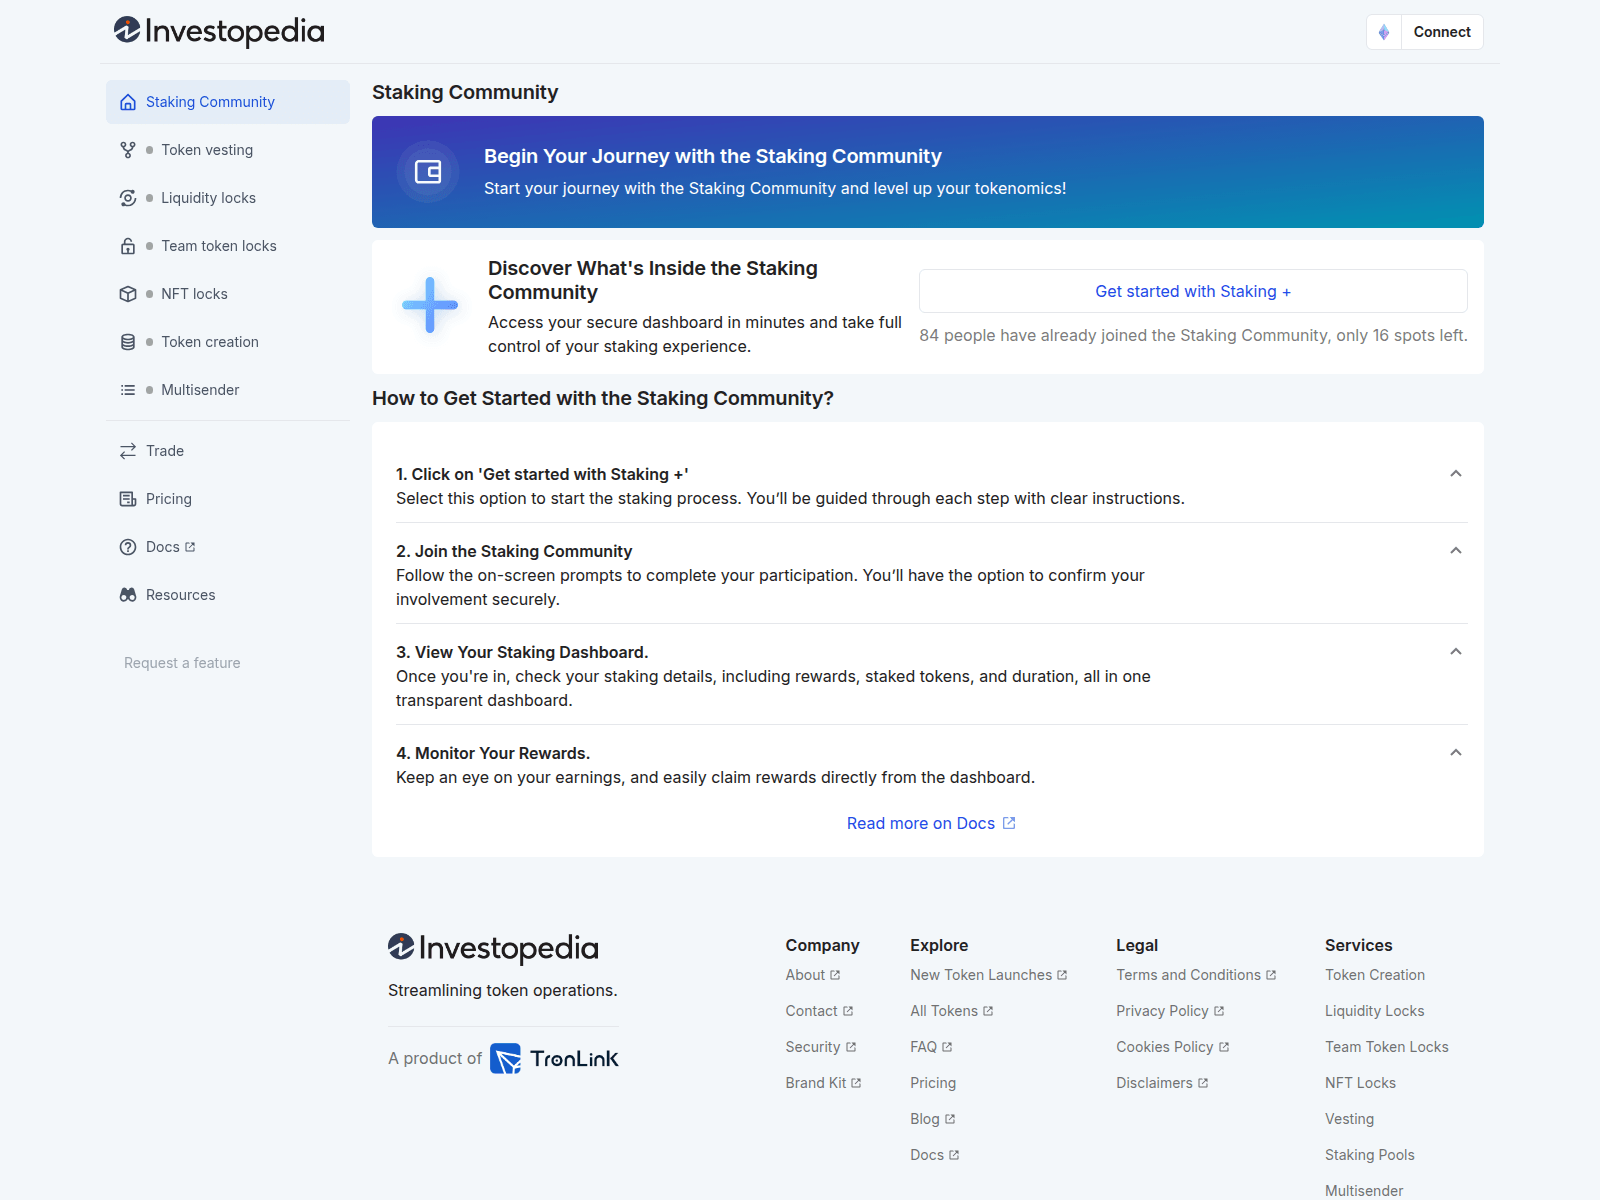Click the Trade arrows icon
The width and height of the screenshot is (1600, 1200).
pyautogui.click(x=128, y=451)
